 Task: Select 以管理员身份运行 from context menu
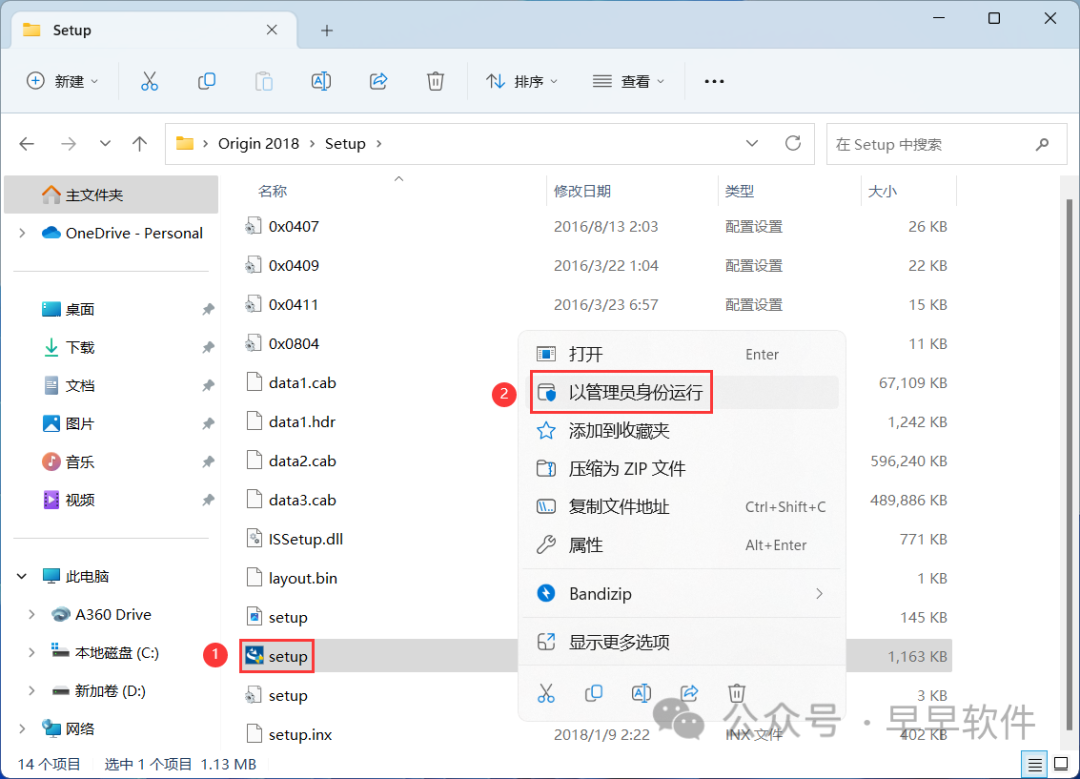(x=635, y=393)
